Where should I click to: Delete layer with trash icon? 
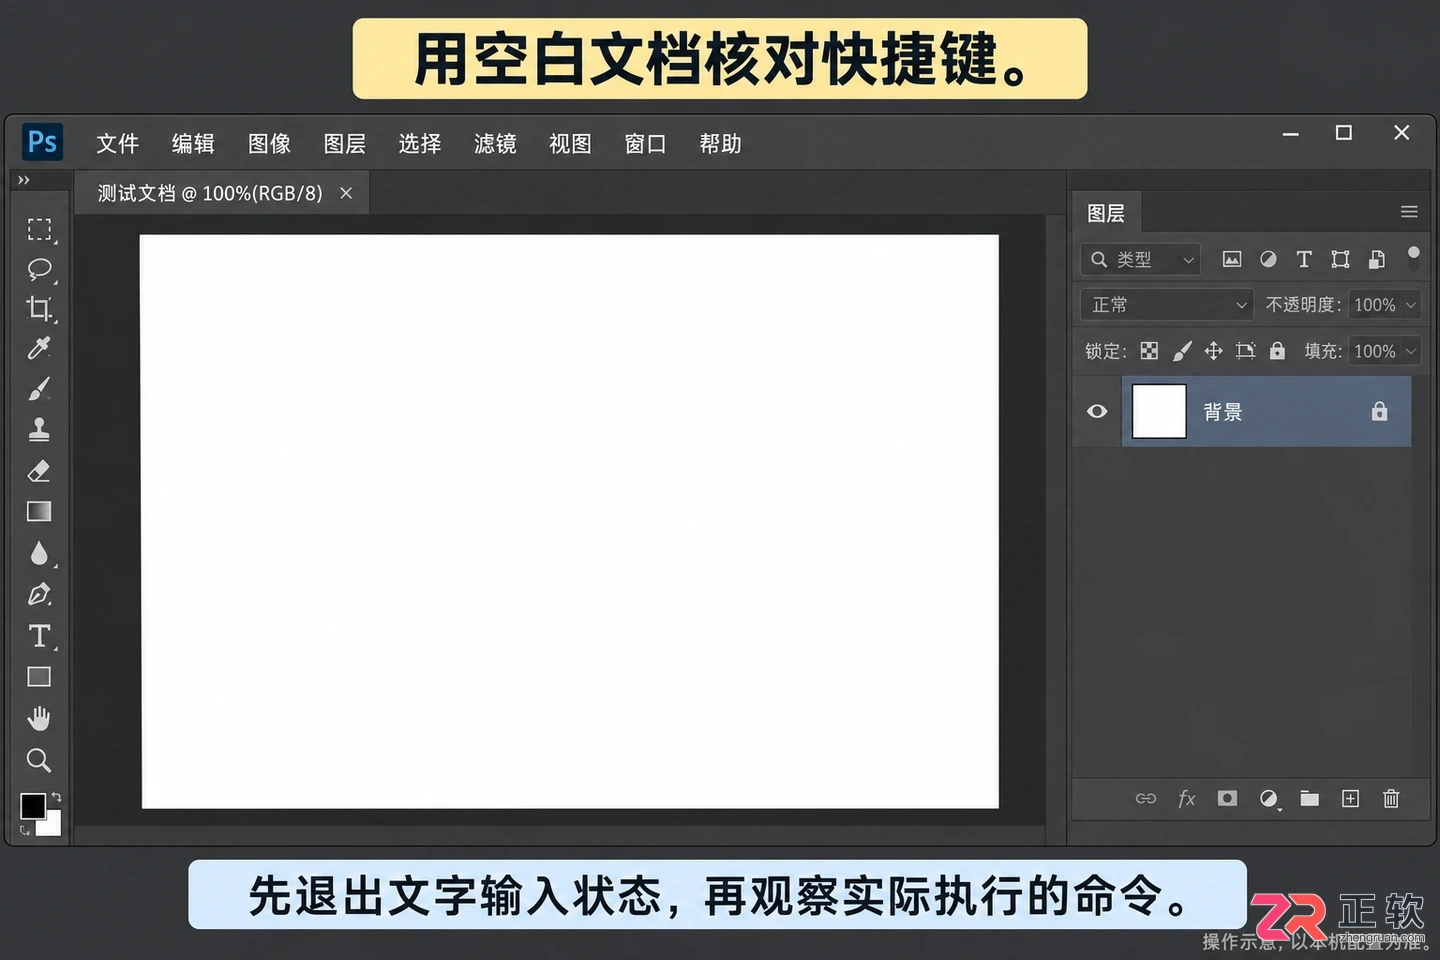1391,798
